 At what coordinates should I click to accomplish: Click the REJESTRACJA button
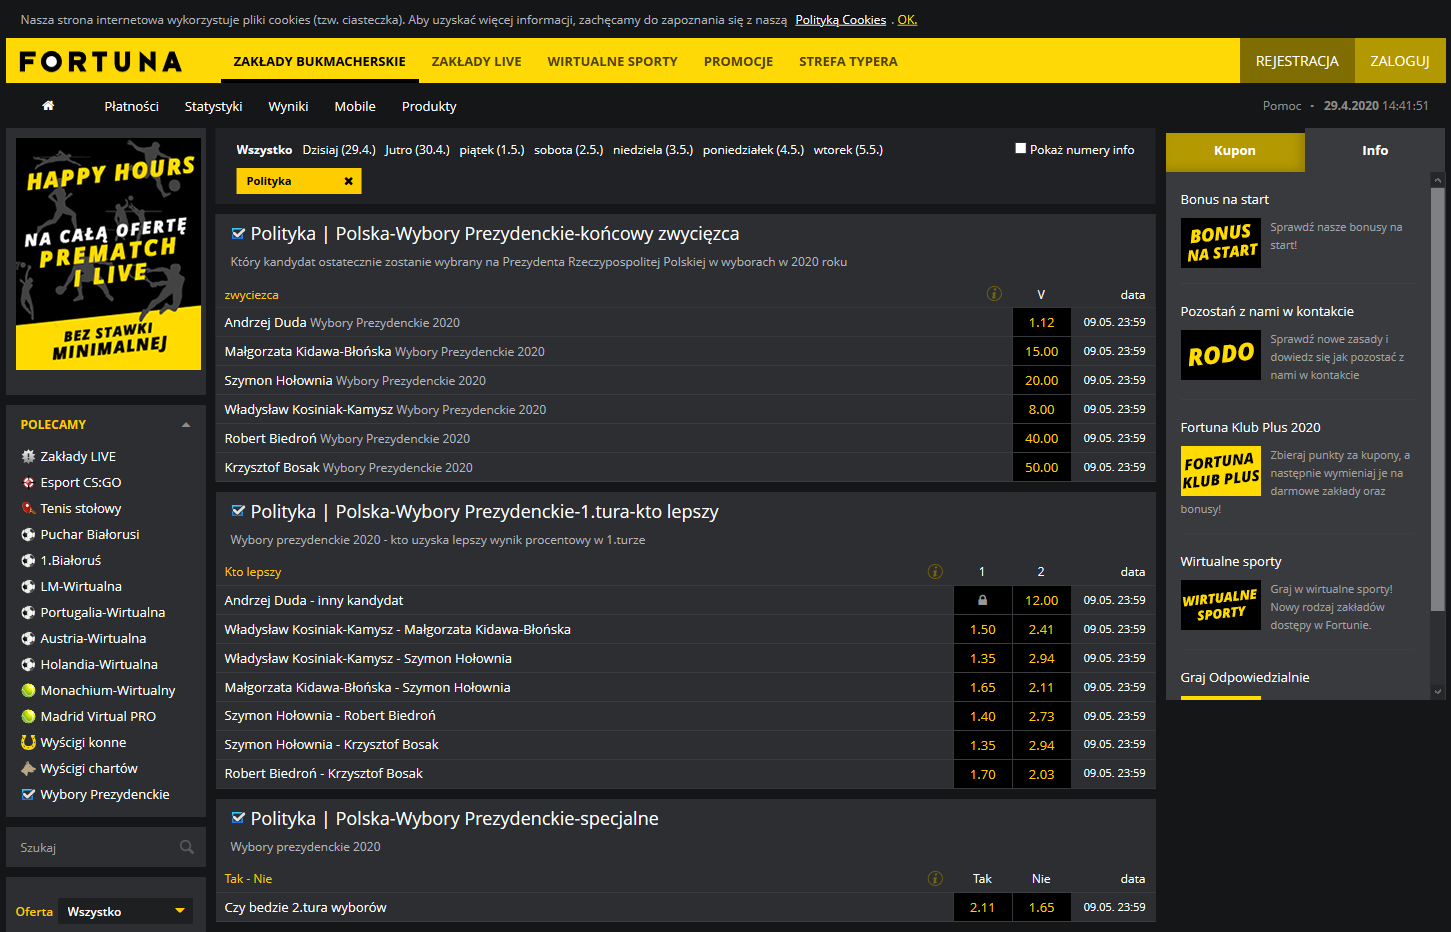[1297, 61]
